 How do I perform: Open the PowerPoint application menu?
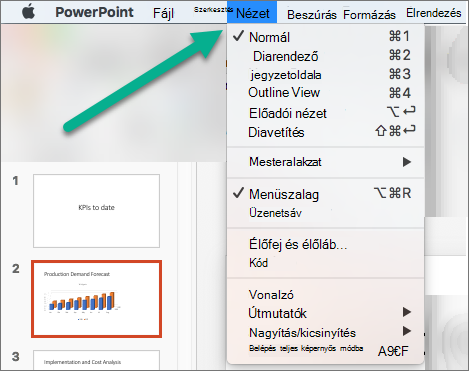[94, 12]
